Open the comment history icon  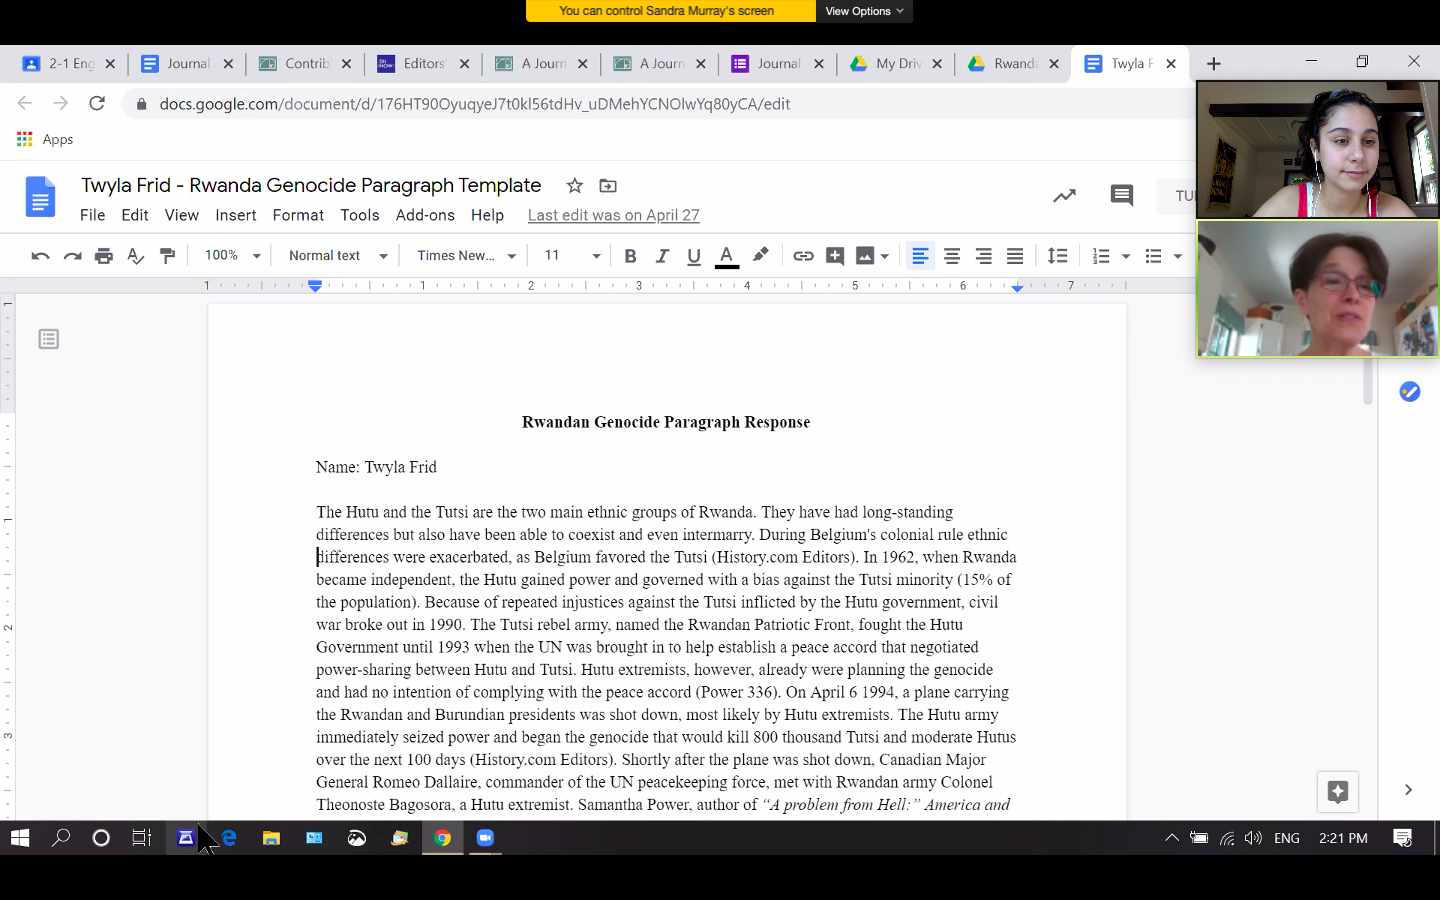[x=1121, y=195]
